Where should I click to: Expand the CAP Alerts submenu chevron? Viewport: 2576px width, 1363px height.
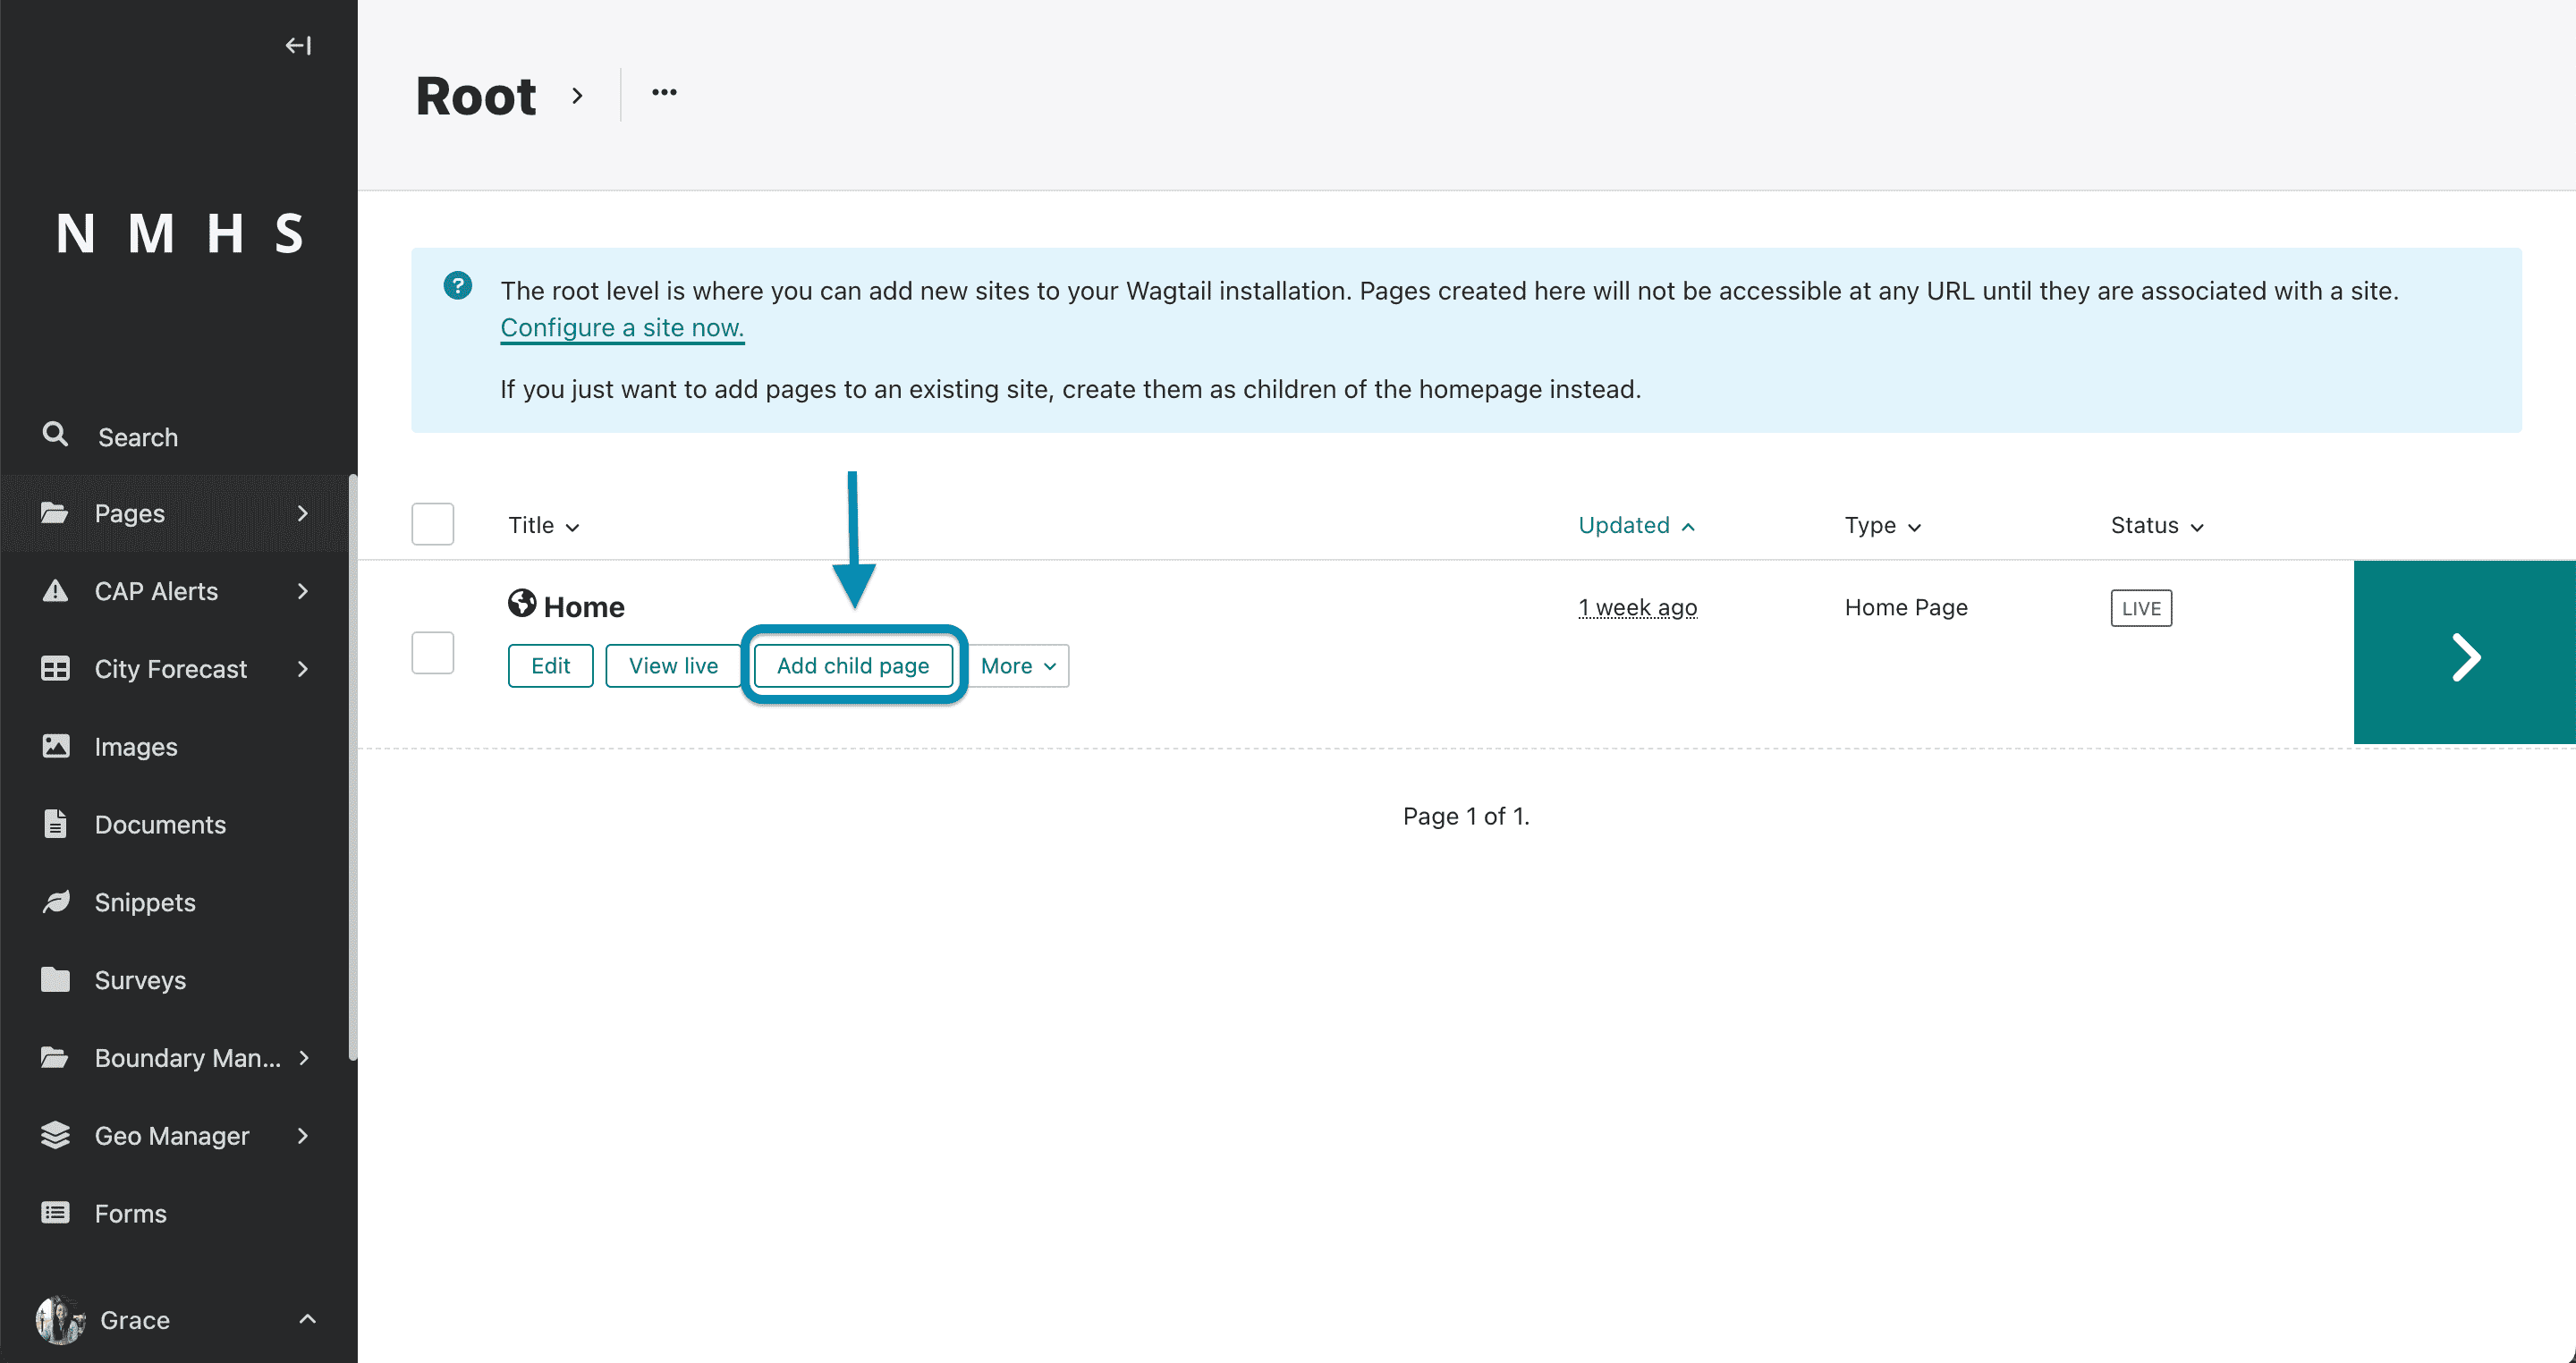(303, 591)
